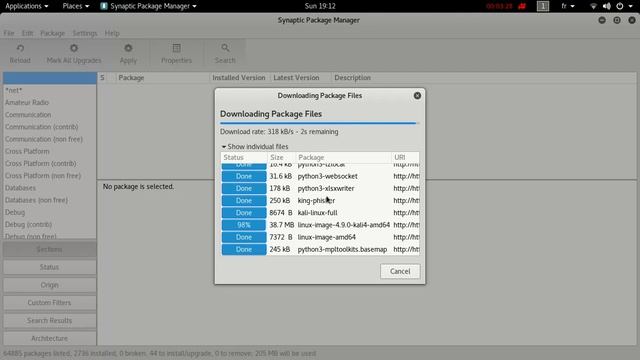Image resolution: width=640 pixels, height=360 pixels.
Task: Click linux-image-amd64 package row
Action: tap(320, 237)
